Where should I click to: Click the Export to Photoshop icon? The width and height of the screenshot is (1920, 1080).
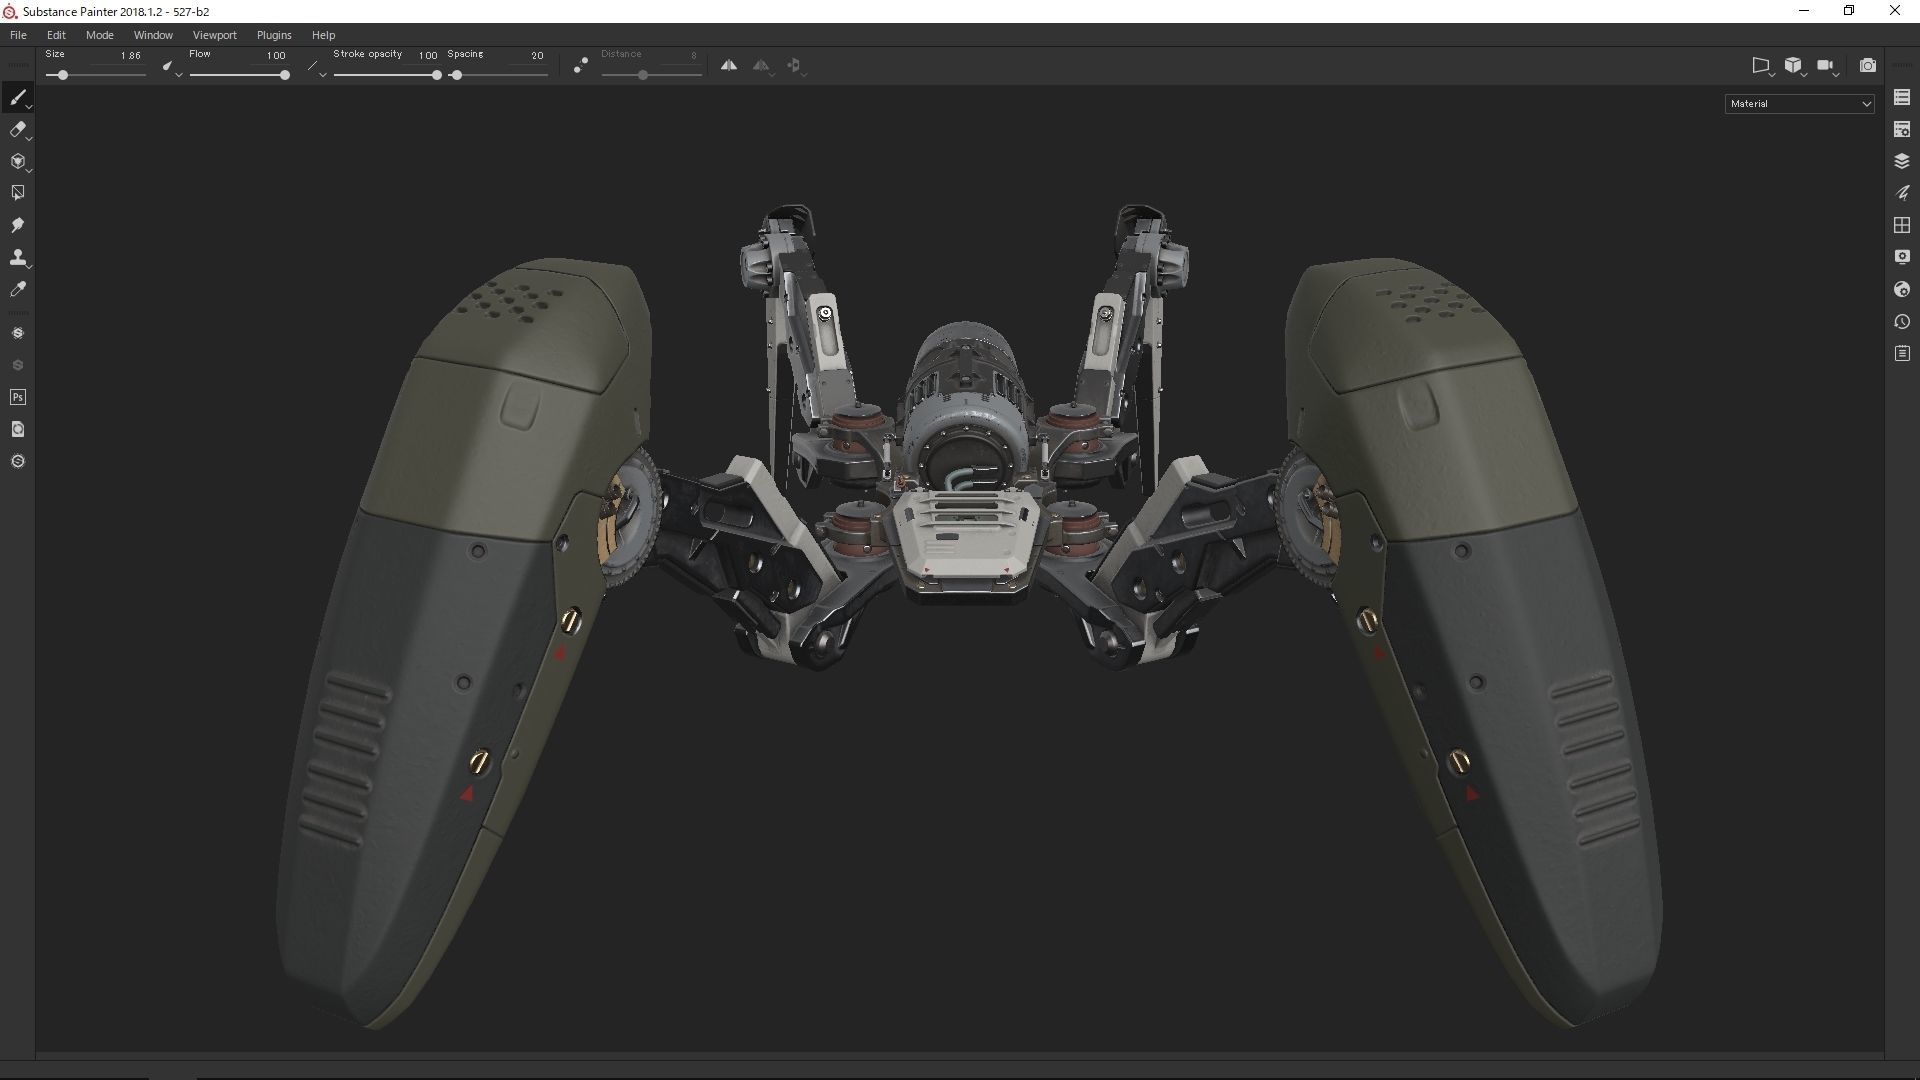pyautogui.click(x=17, y=397)
